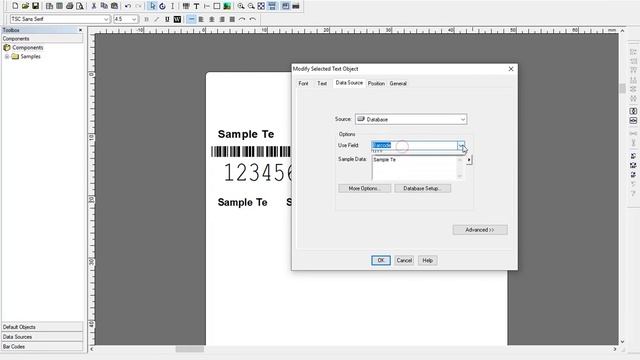Open the TSC Sans Serif font dropdown

click(106, 19)
